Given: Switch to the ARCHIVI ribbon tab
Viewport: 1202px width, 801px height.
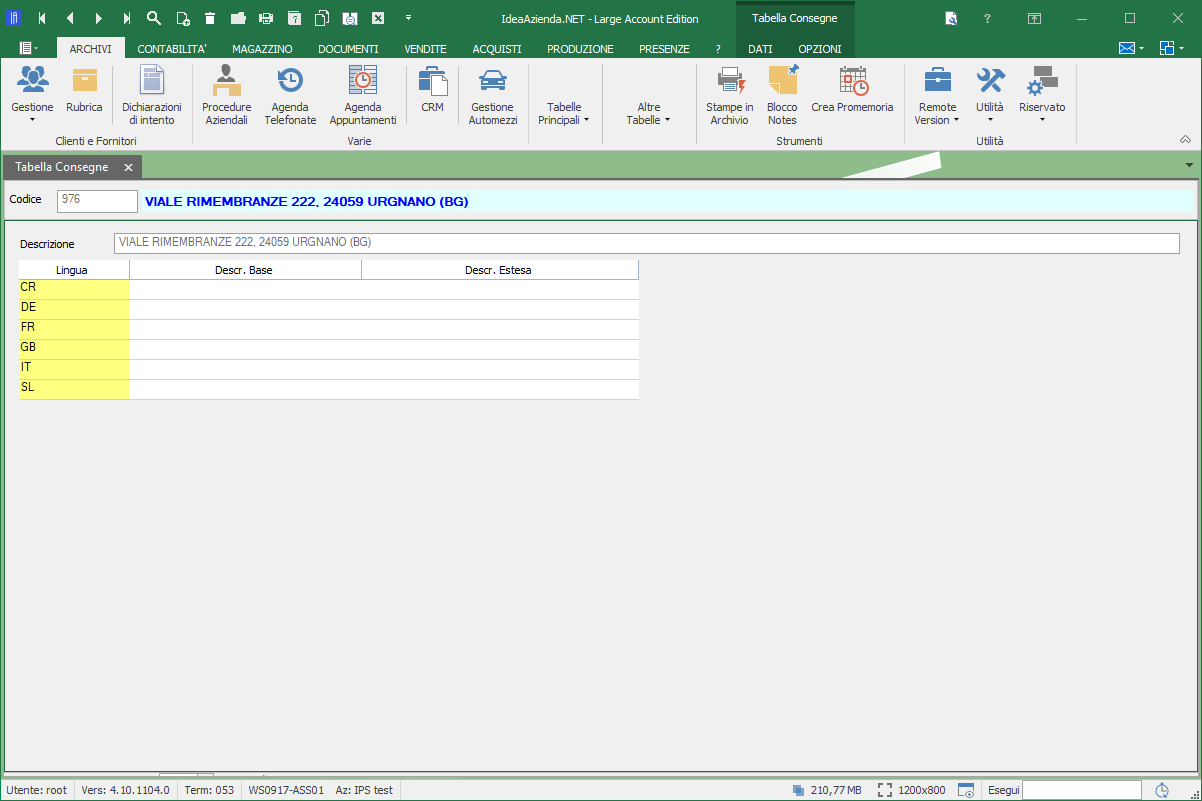Looking at the screenshot, I should 90,49.
